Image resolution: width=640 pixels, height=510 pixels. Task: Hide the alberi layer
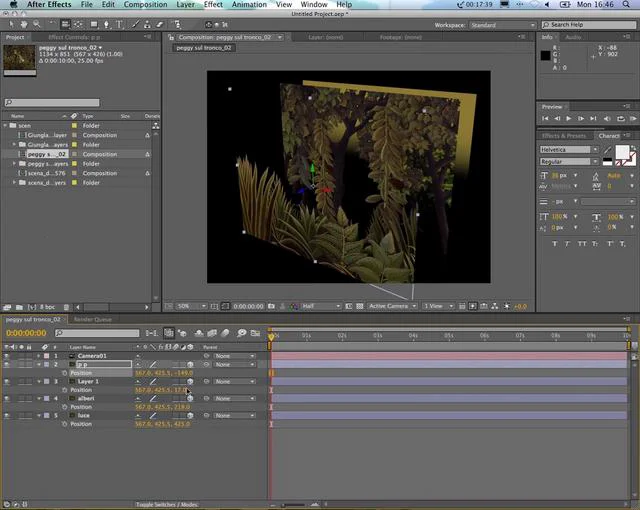point(7,398)
